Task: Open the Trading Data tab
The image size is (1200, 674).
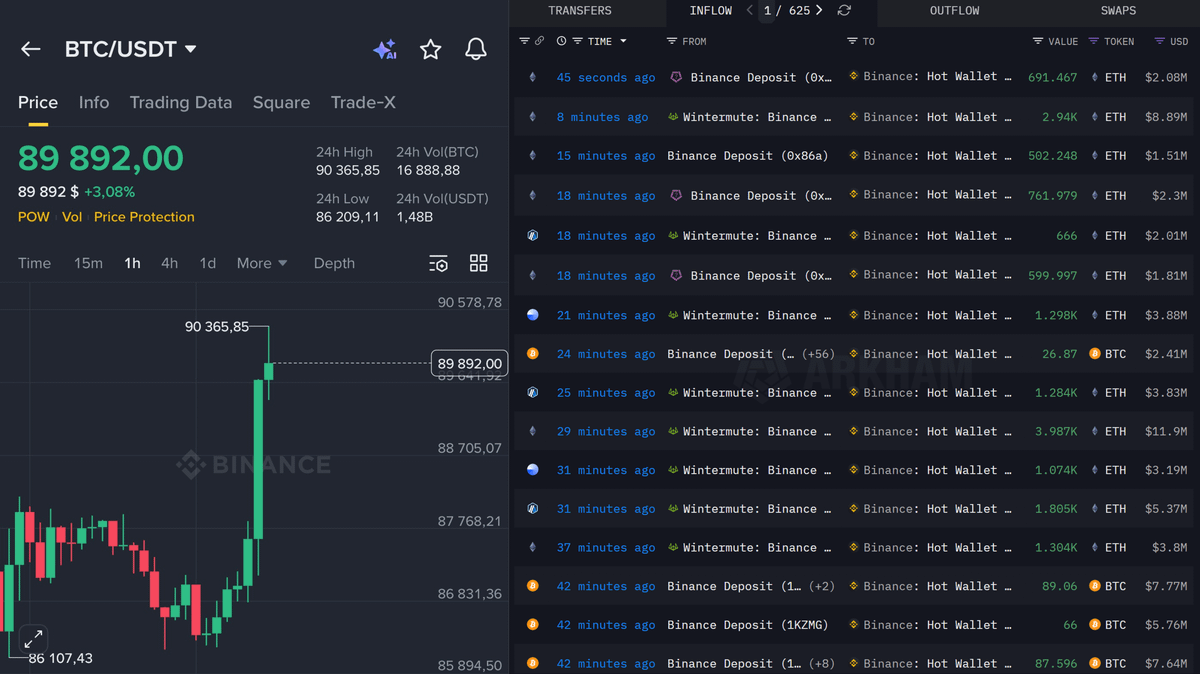Action: (181, 102)
